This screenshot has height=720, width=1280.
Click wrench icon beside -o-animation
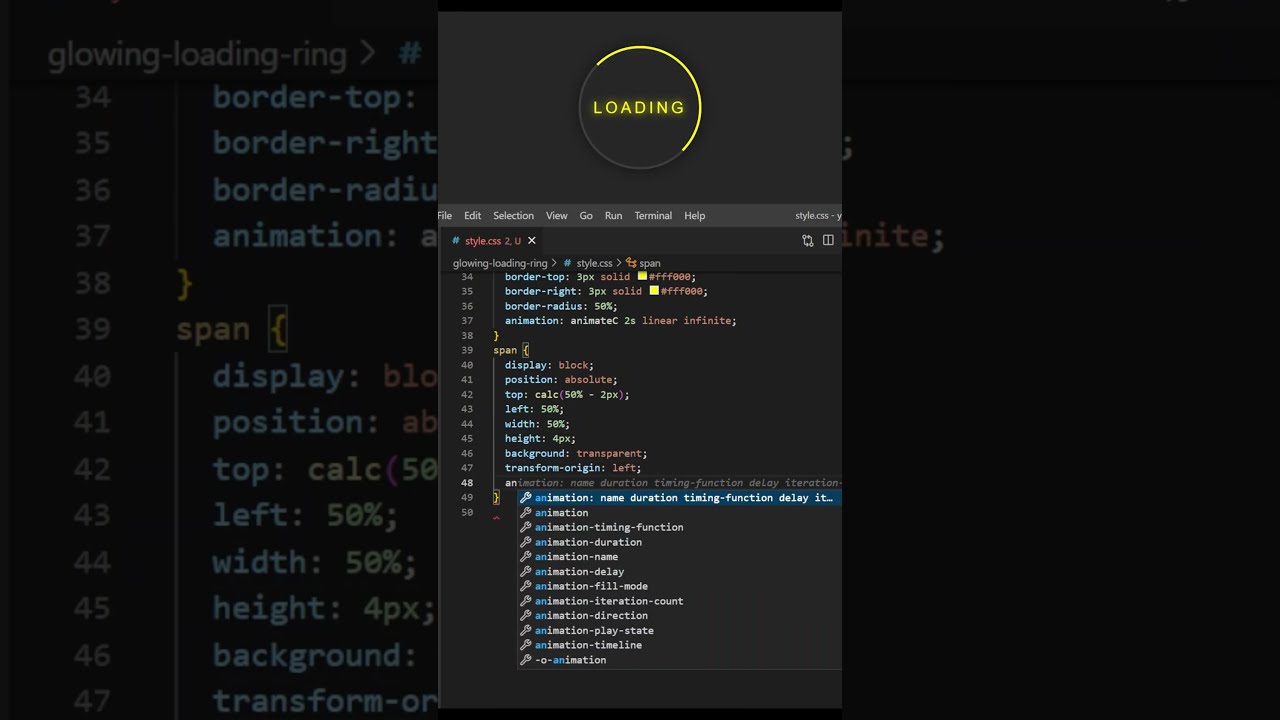(526, 660)
